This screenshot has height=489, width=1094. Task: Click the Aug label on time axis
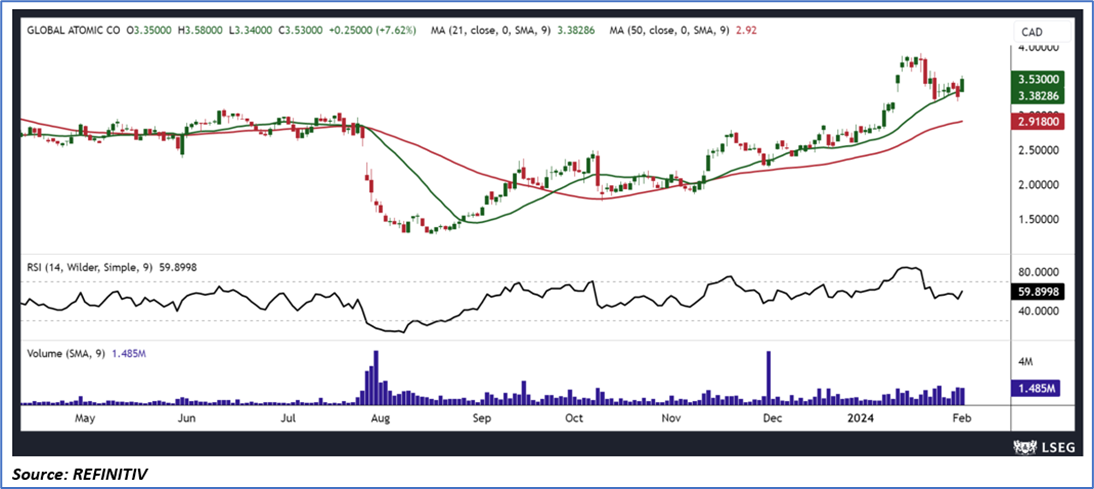[380, 419]
